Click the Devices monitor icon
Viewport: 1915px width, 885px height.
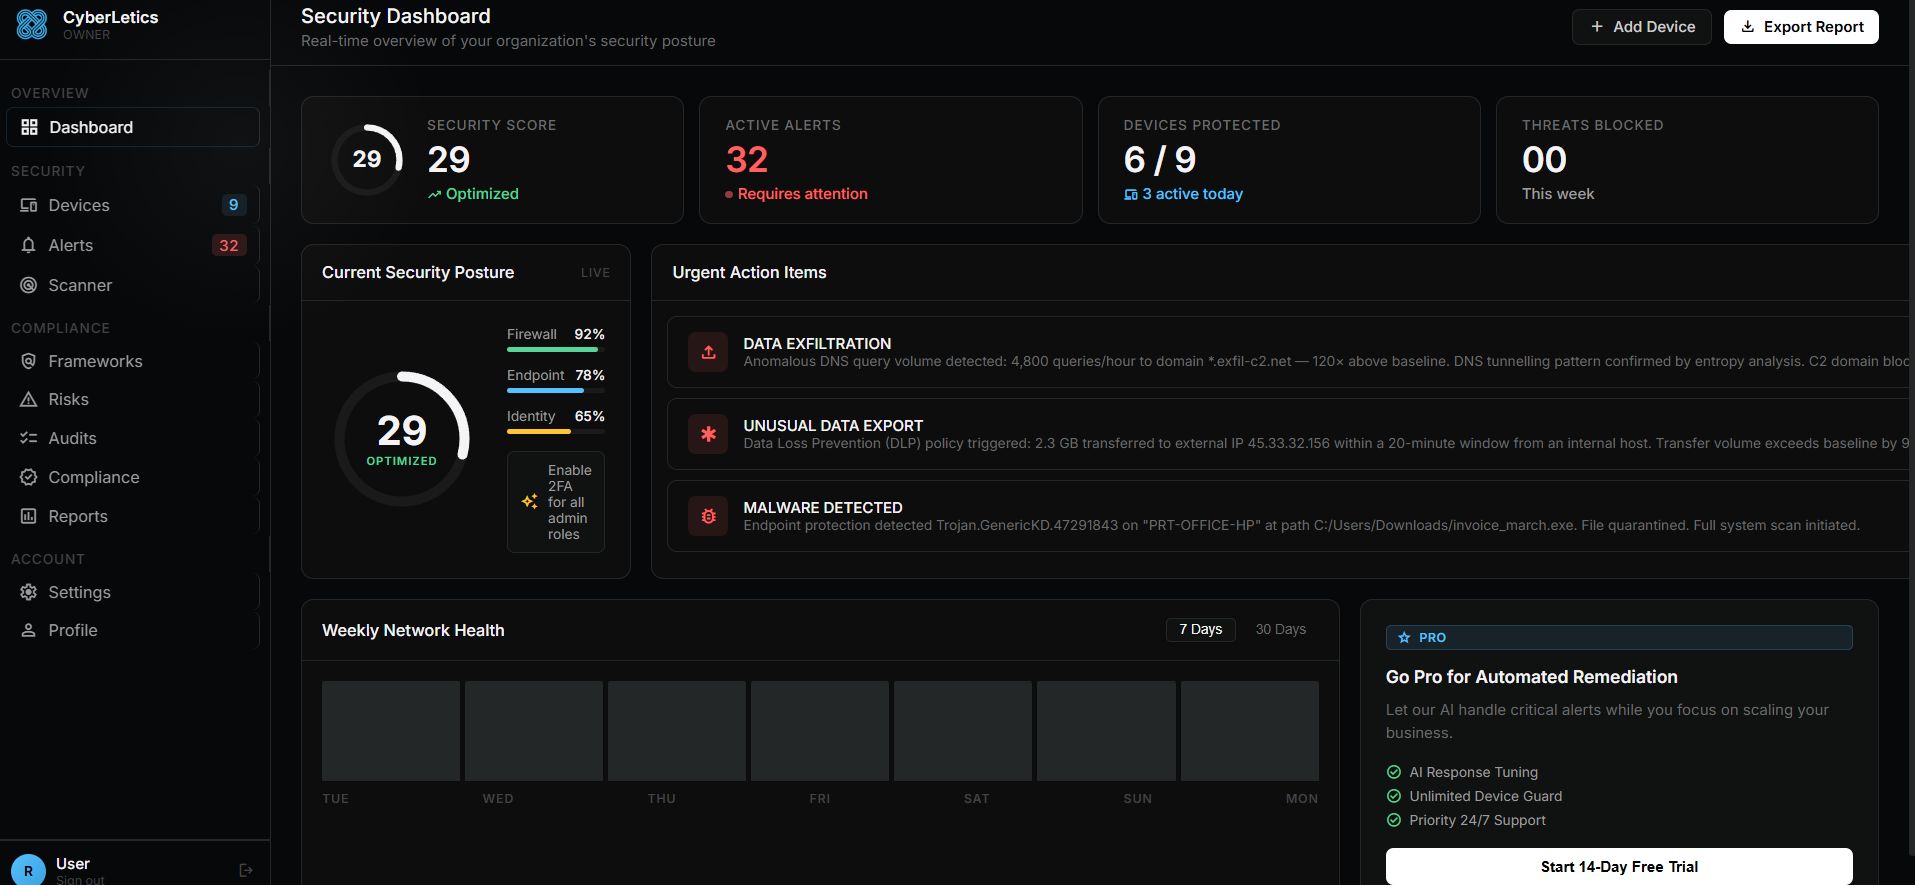[x=29, y=205]
